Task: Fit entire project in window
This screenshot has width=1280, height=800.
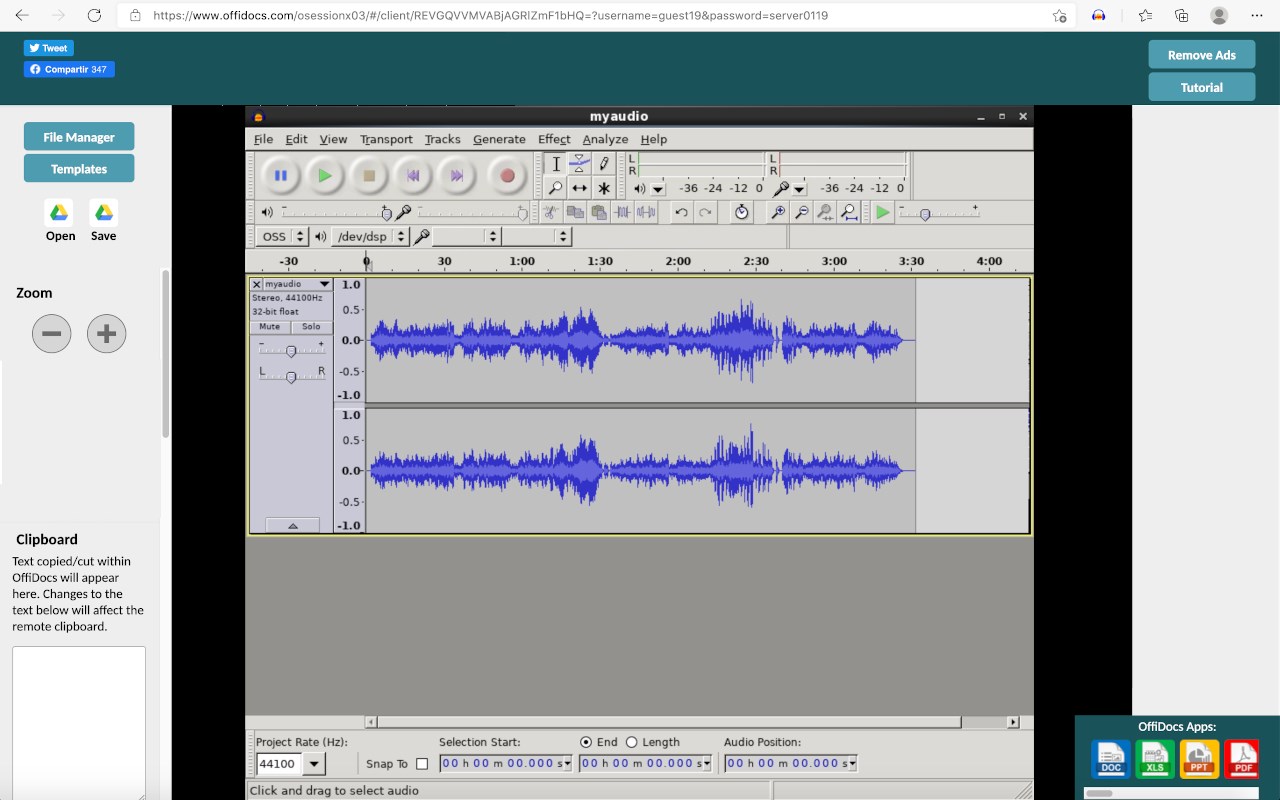Action: [849, 212]
